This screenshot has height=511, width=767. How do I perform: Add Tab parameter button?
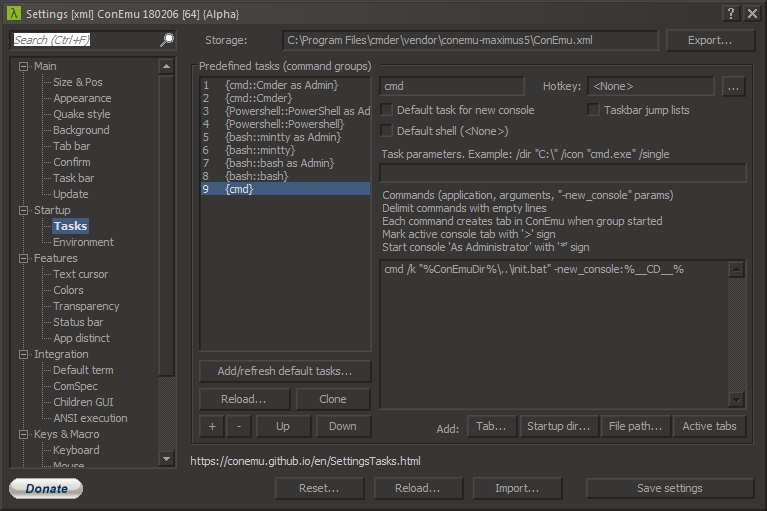tap(491, 426)
